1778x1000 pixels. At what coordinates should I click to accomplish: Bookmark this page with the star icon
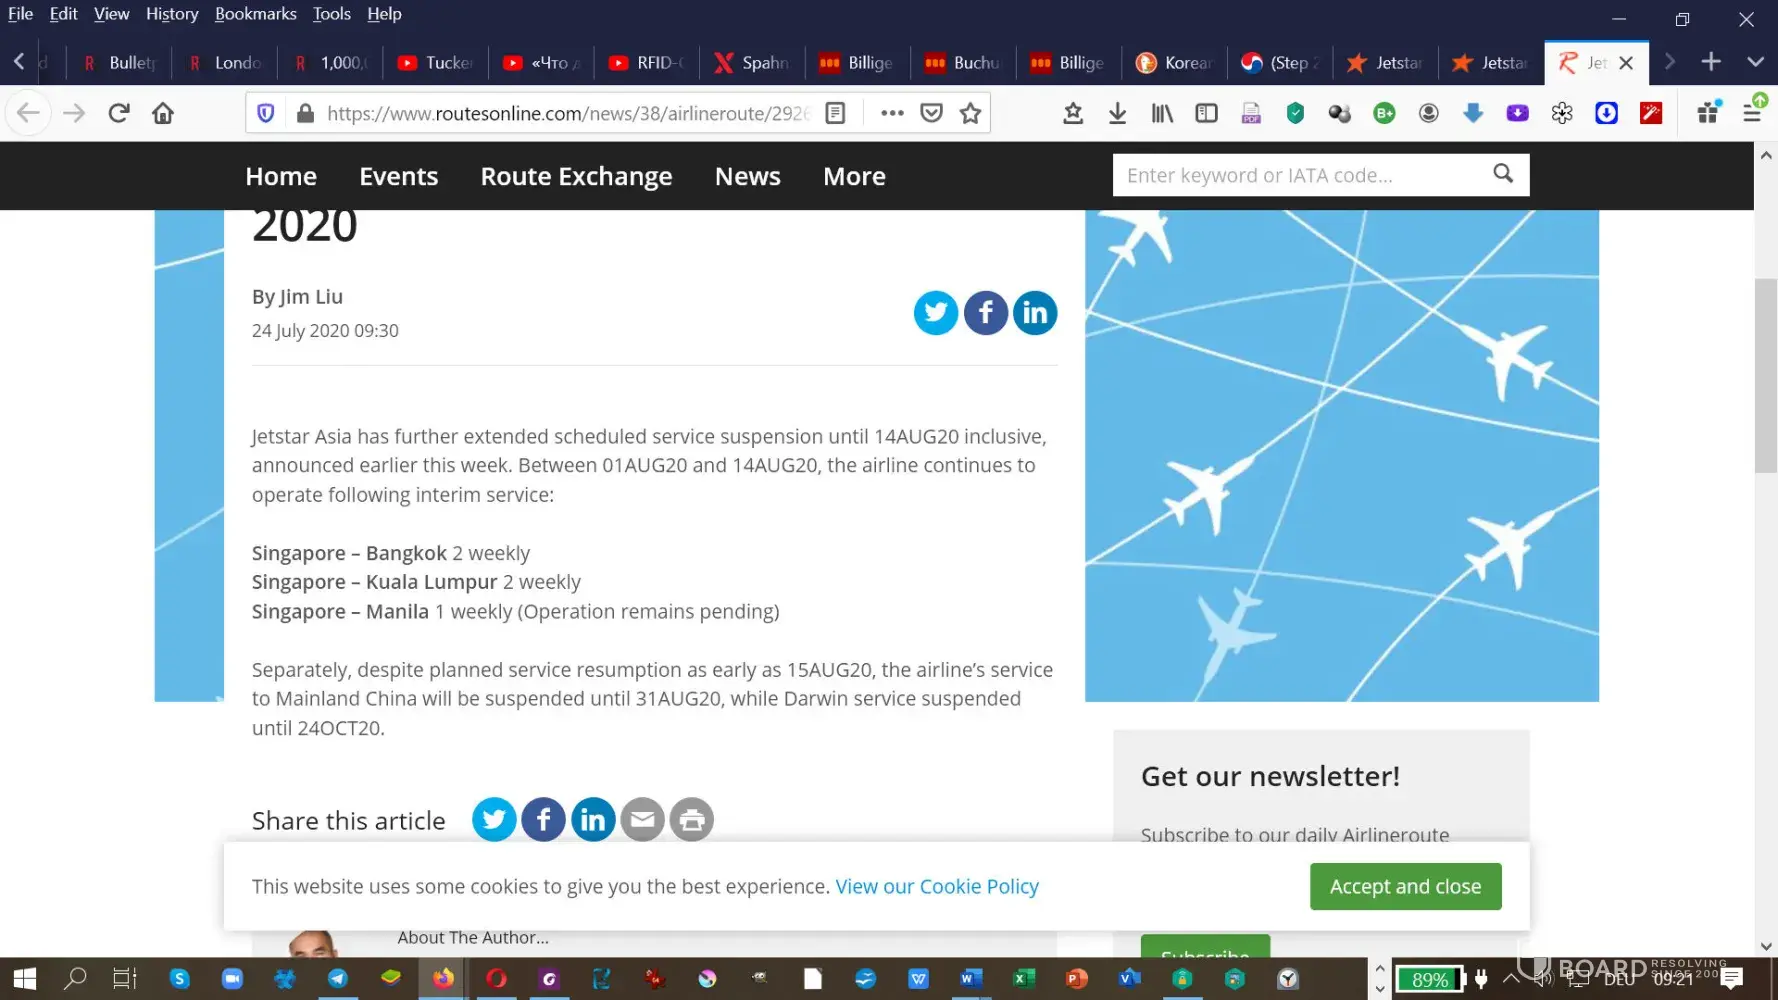click(970, 113)
